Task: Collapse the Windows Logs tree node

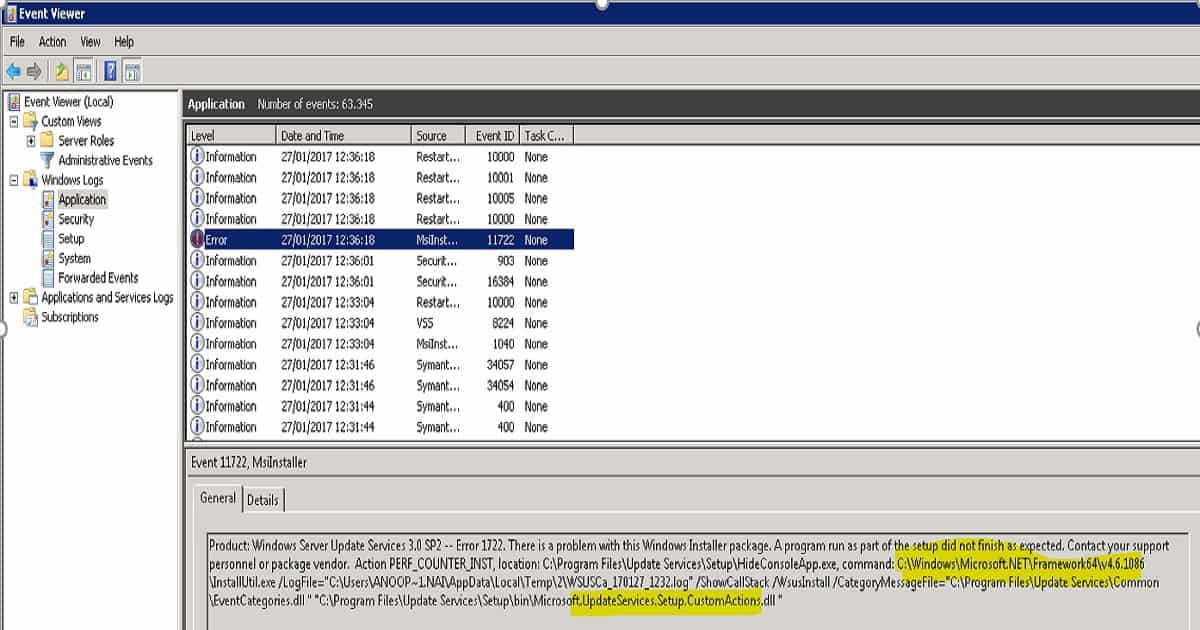Action: (x=14, y=180)
